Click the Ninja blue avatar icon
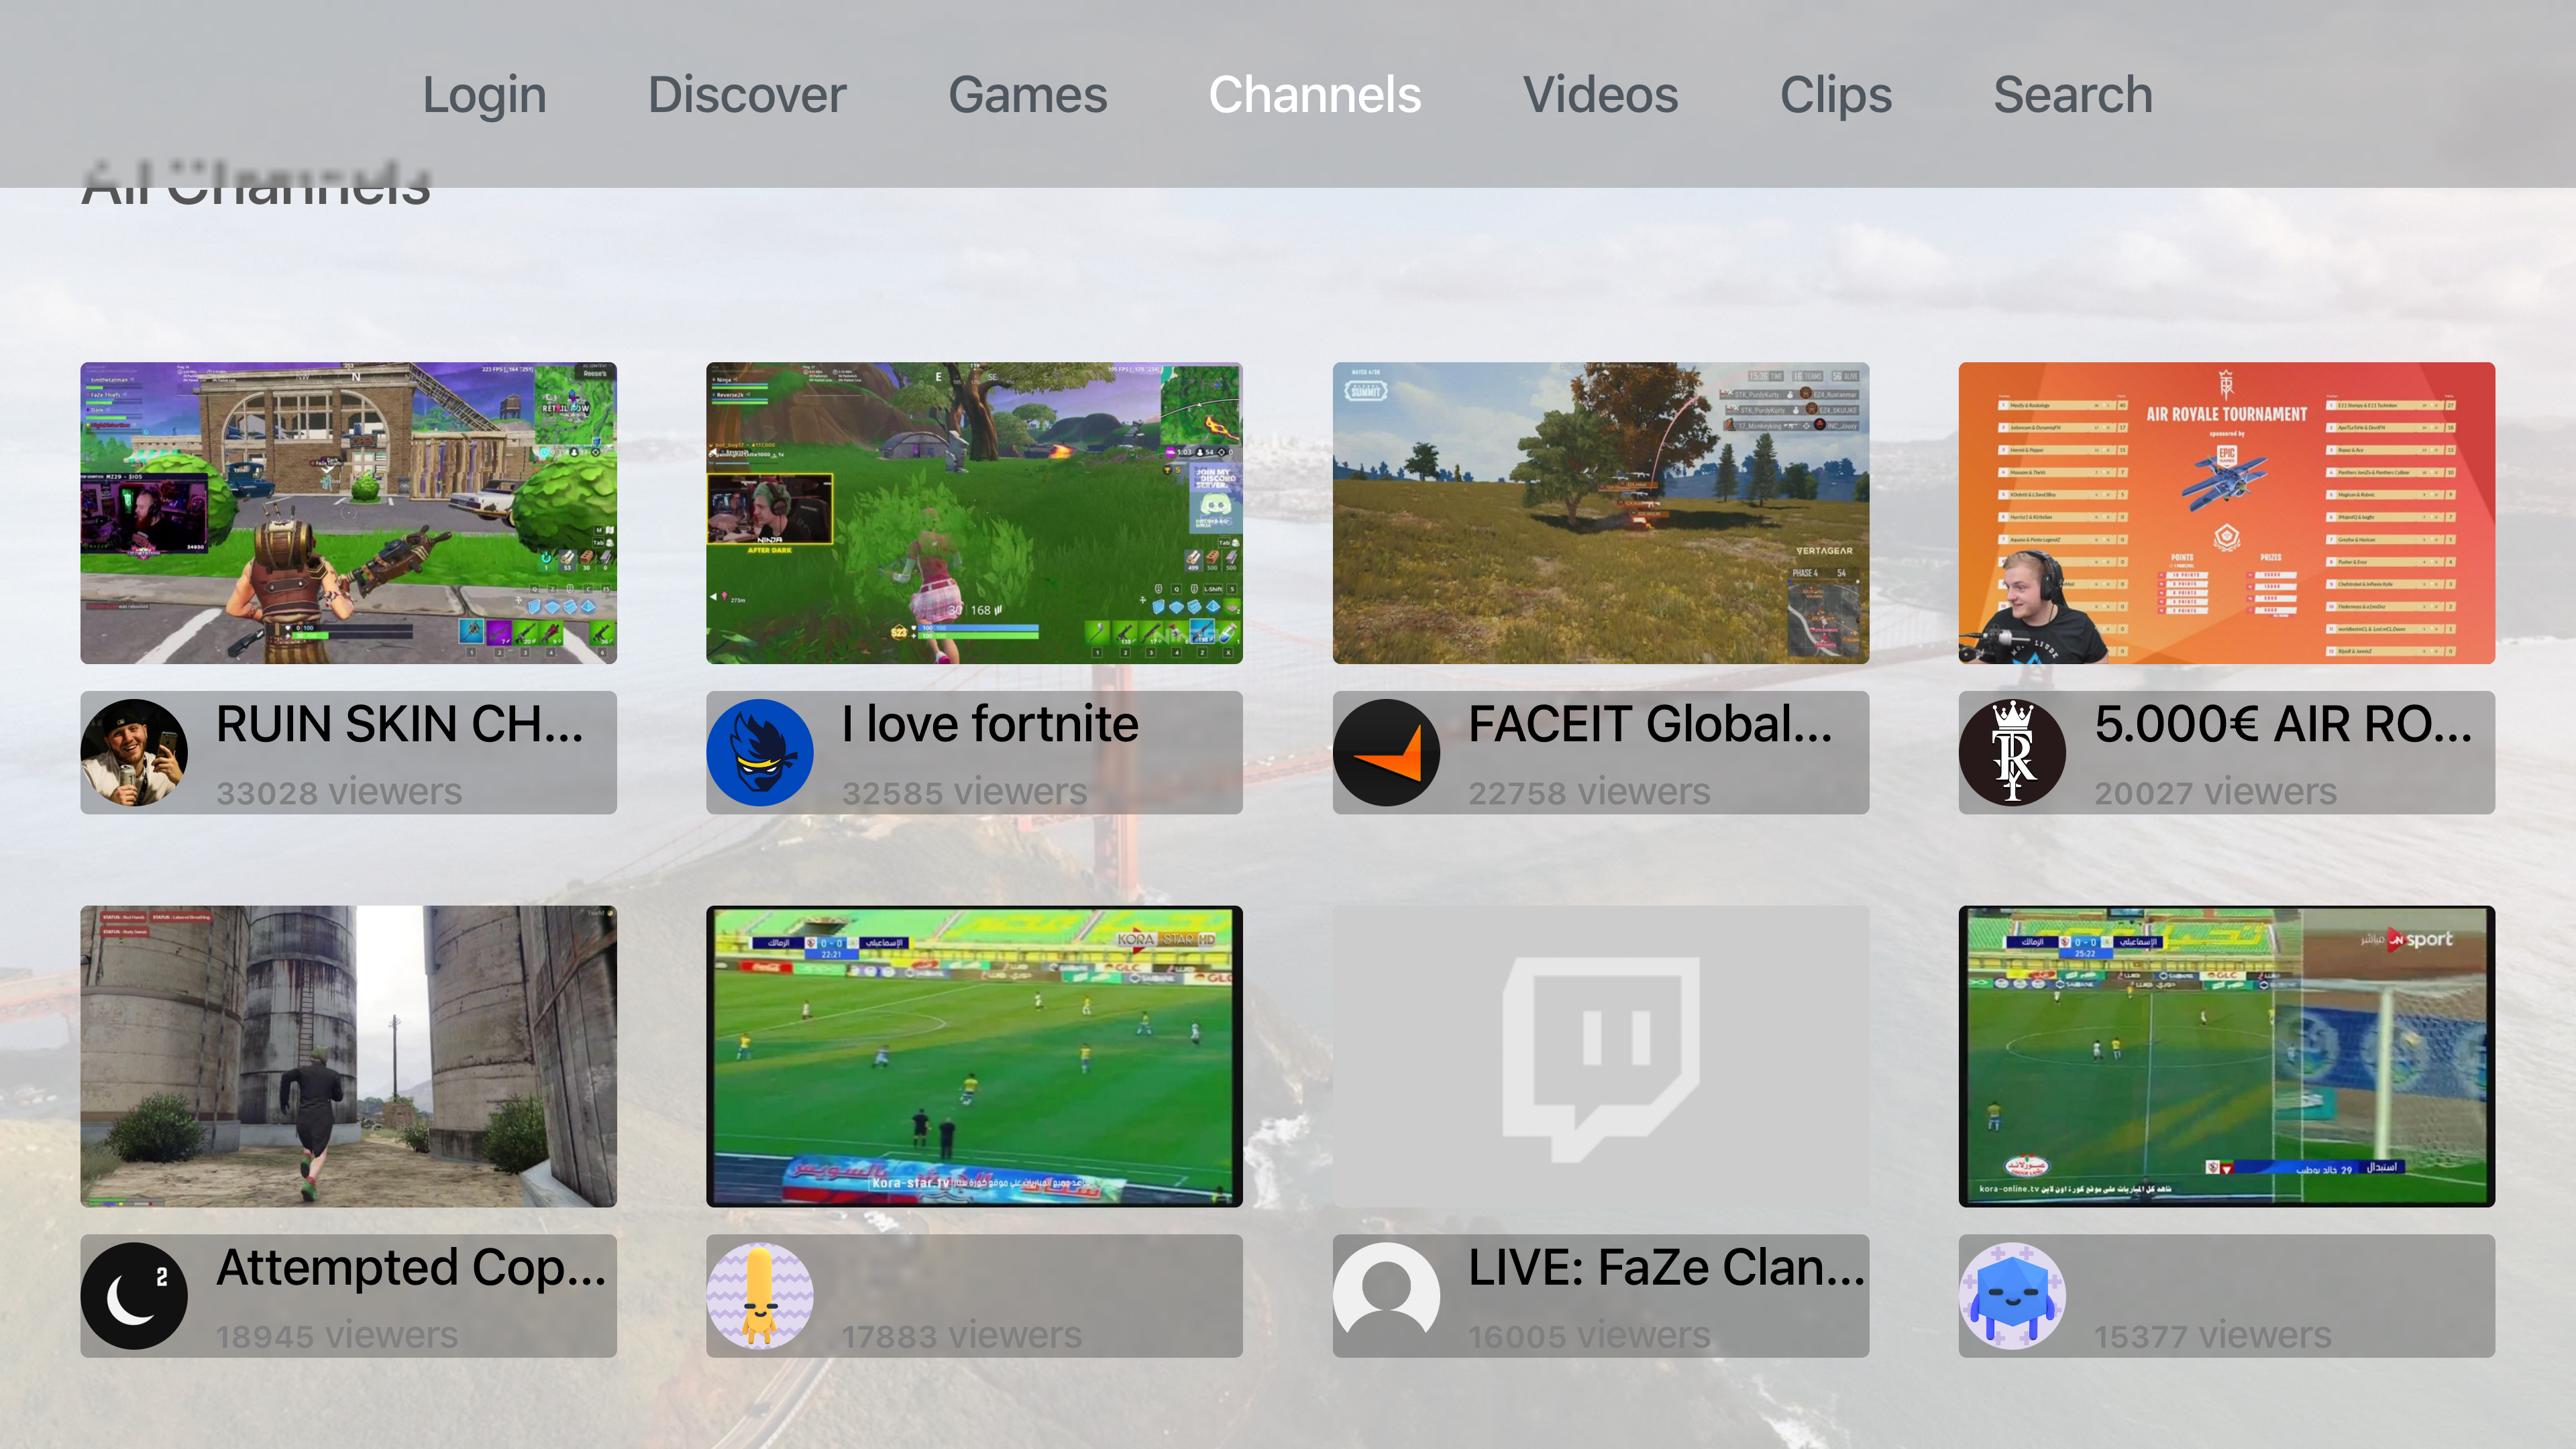 [760, 752]
